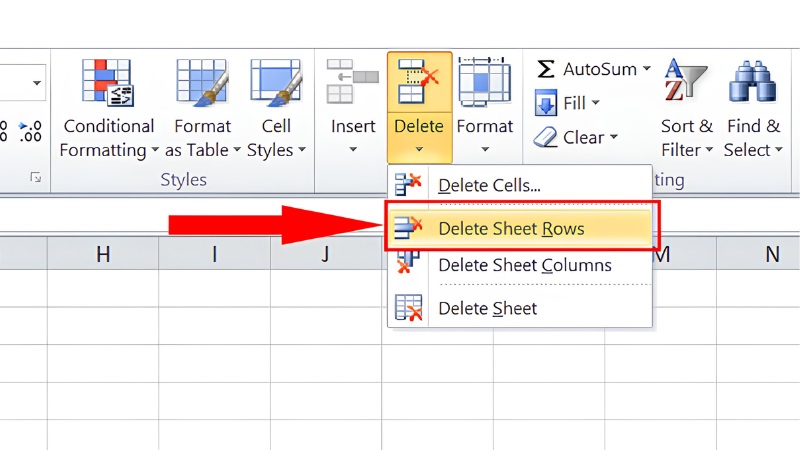Screen dimensions: 800x450
Task: Click the Find & Select binoculars icon
Action: [753, 82]
